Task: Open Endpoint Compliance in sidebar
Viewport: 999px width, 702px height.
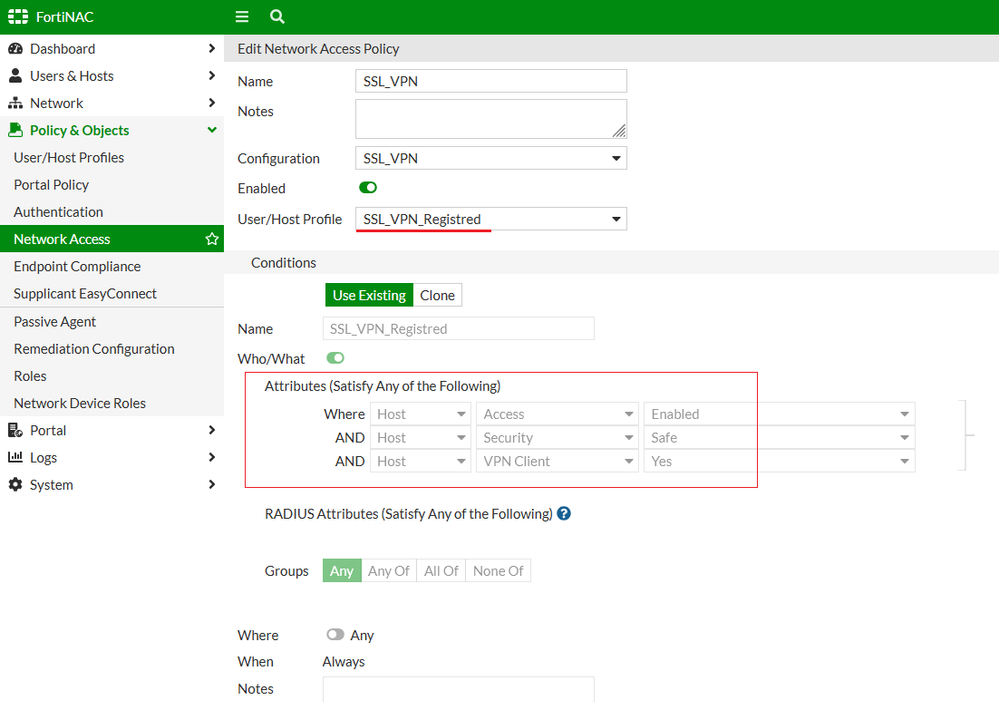Action: [77, 267]
